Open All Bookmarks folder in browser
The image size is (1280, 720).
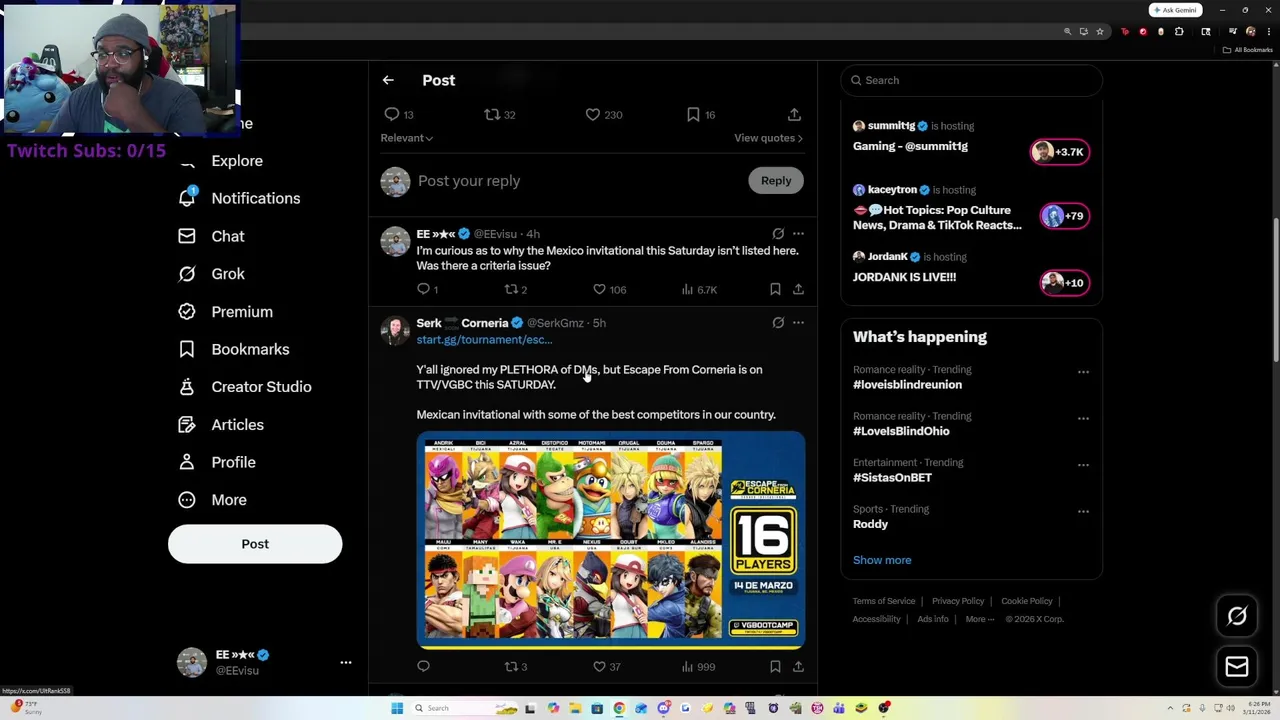point(1248,50)
